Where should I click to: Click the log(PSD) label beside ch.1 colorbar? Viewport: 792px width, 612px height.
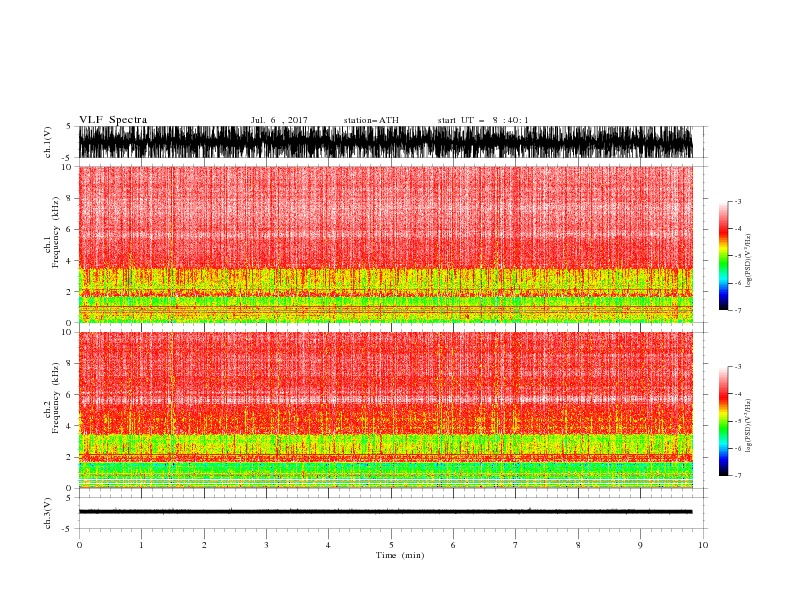coord(748,261)
